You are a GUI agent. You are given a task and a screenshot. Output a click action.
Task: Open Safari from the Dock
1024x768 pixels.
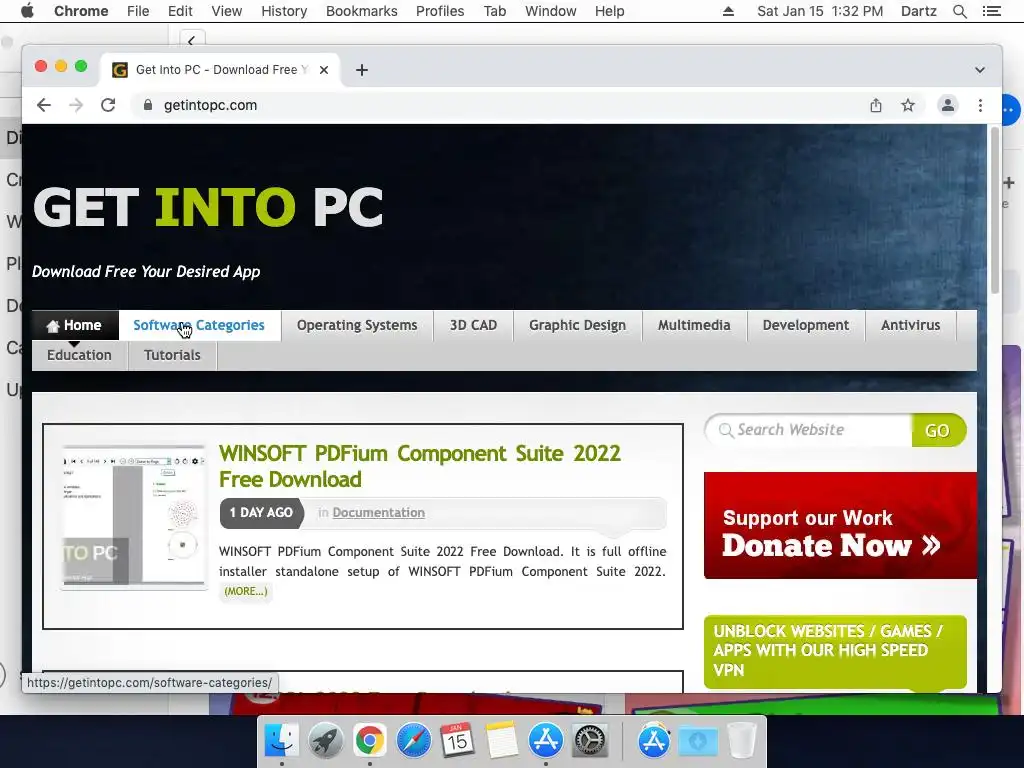pyautogui.click(x=413, y=740)
